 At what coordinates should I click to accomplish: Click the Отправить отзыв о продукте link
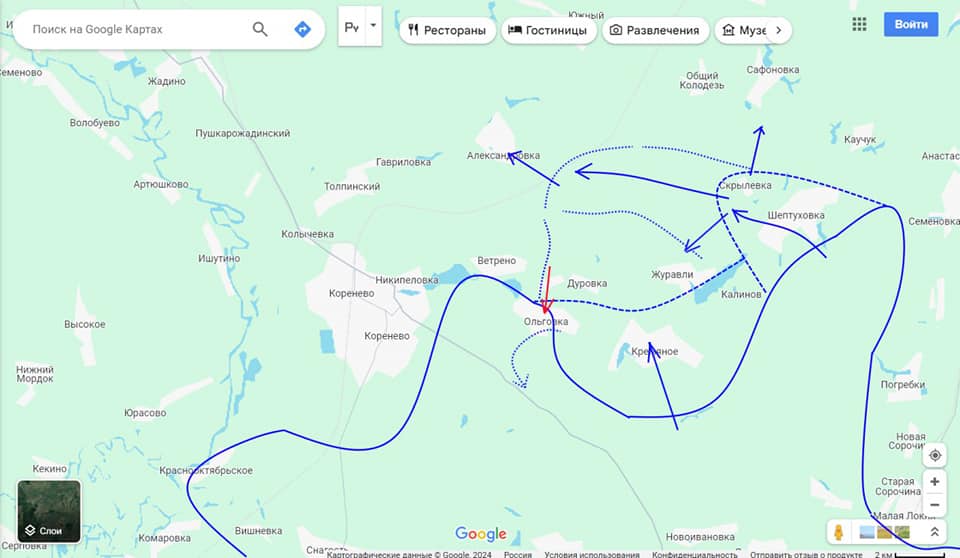(x=806, y=554)
